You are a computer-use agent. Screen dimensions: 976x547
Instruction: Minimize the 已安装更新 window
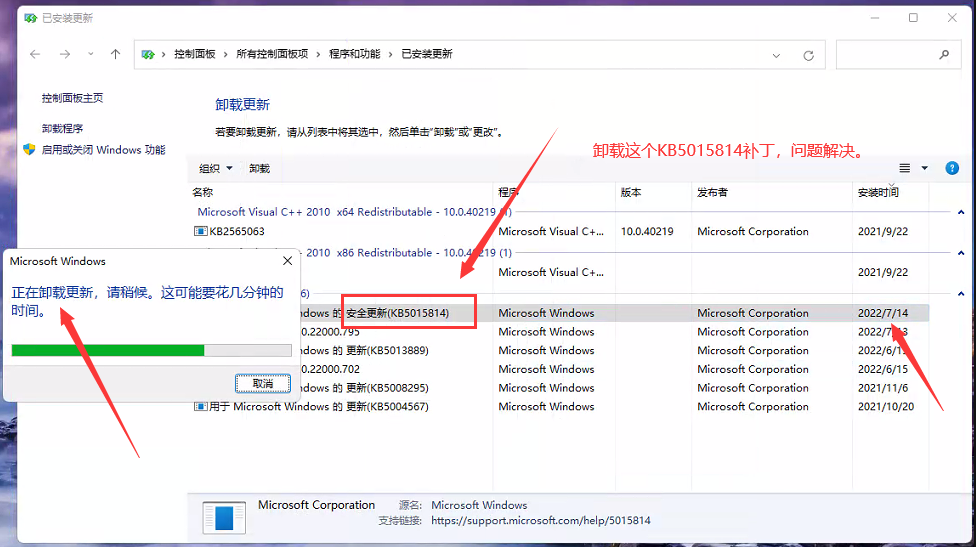coord(875,18)
